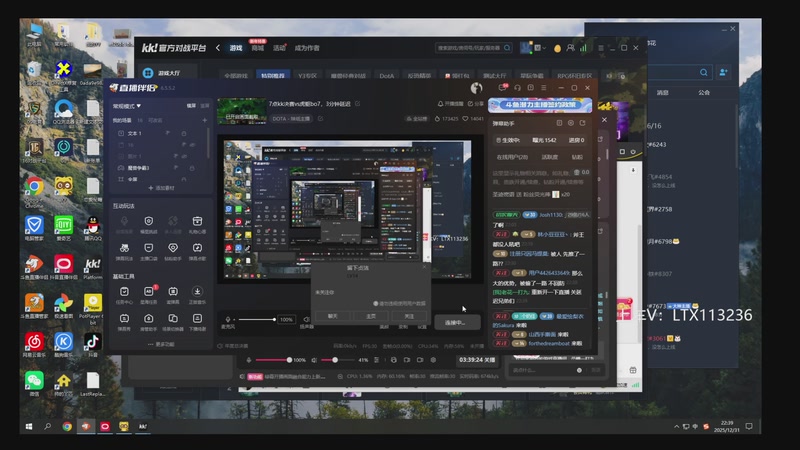Open the 弹幕玩法 interactive icon
Image resolution: width=800 pixels, height=450 pixels.
click(124, 248)
